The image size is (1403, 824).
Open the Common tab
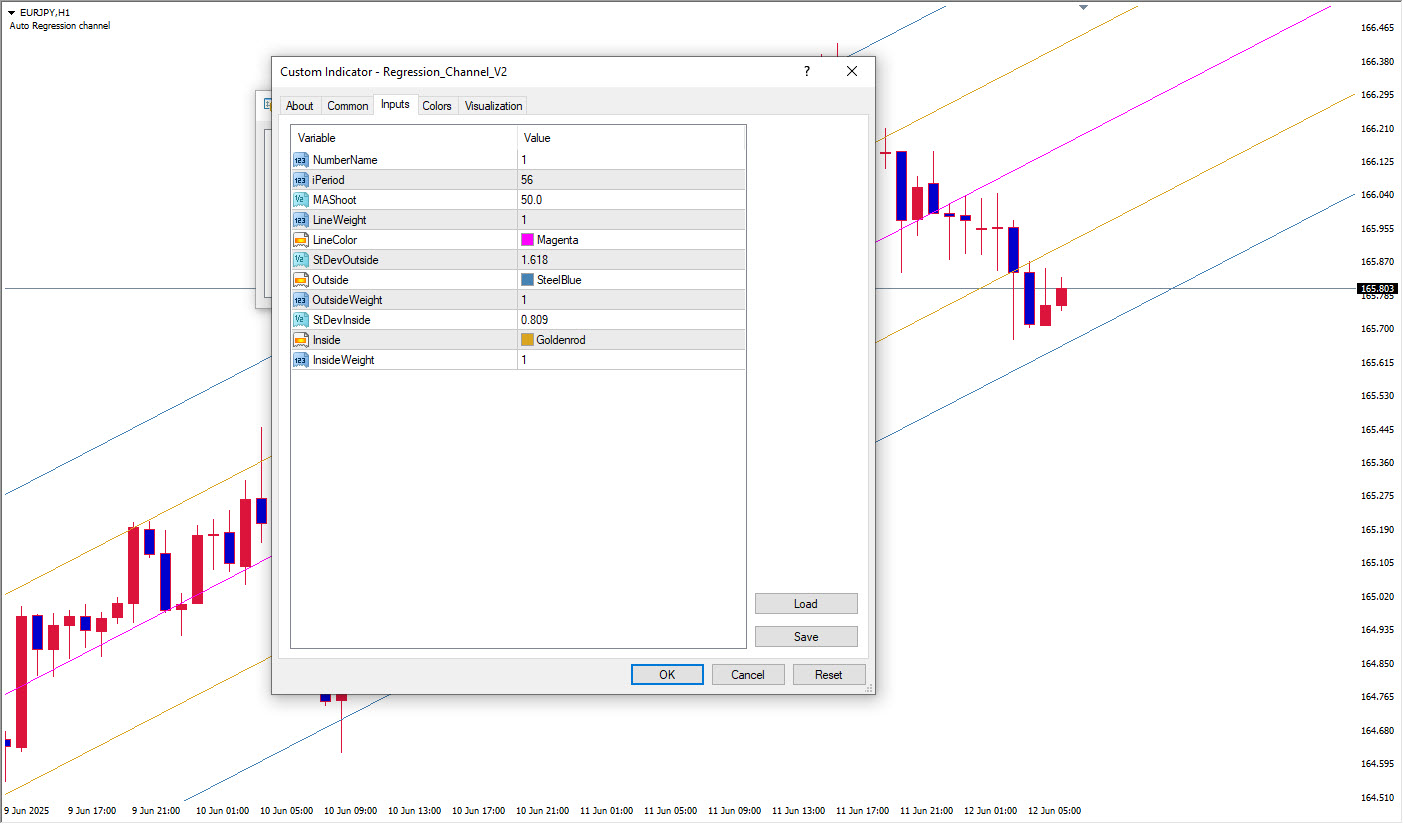tap(347, 106)
